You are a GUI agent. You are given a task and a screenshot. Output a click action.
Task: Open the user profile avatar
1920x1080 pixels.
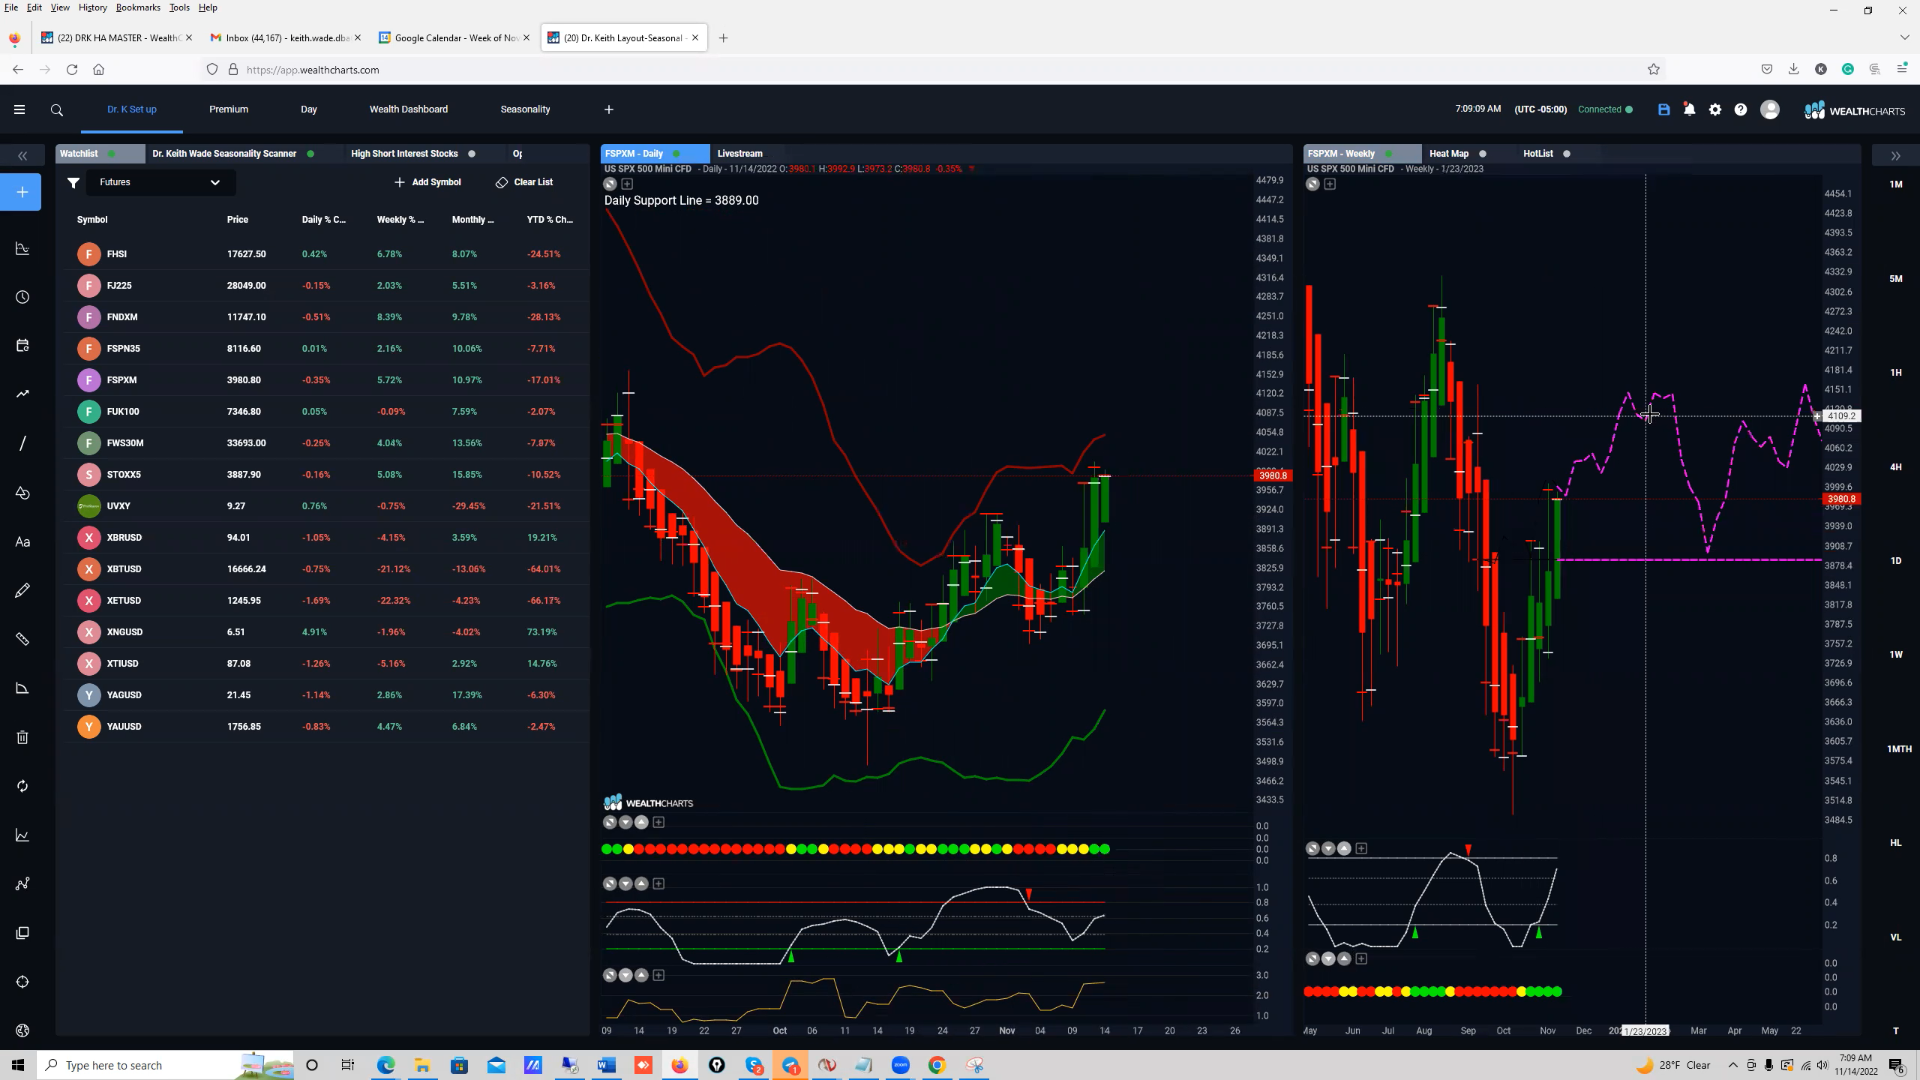tap(1770, 110)
